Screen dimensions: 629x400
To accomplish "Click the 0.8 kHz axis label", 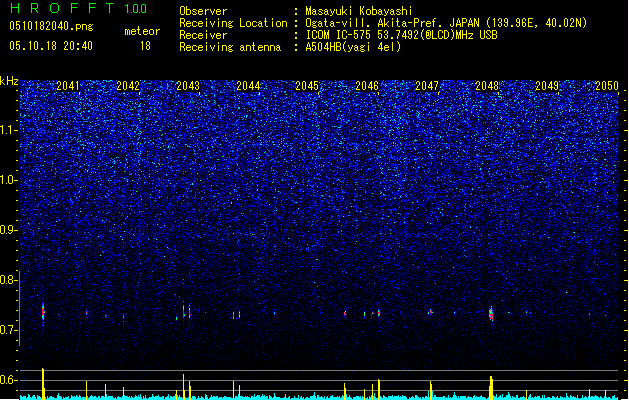I will pyautogui.click(x=9, y=280).
